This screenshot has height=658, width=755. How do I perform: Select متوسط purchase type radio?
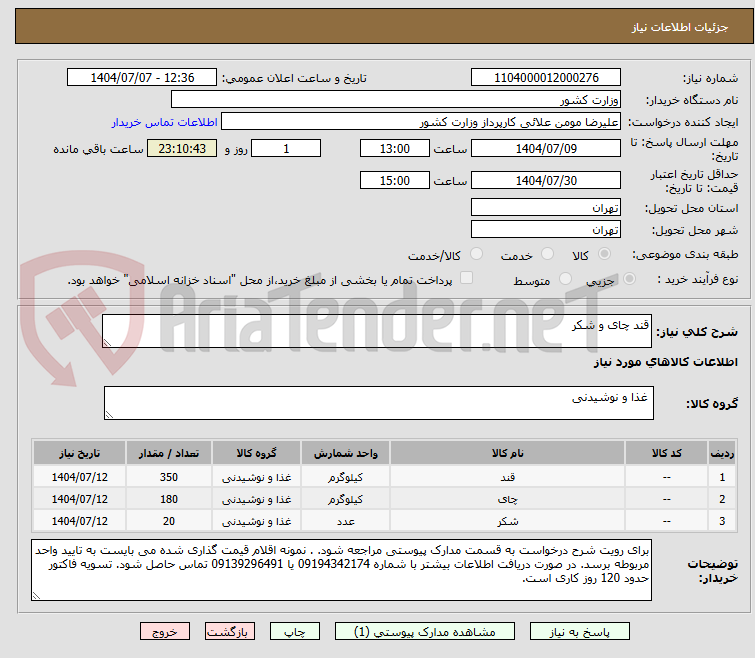pos(566,281)
